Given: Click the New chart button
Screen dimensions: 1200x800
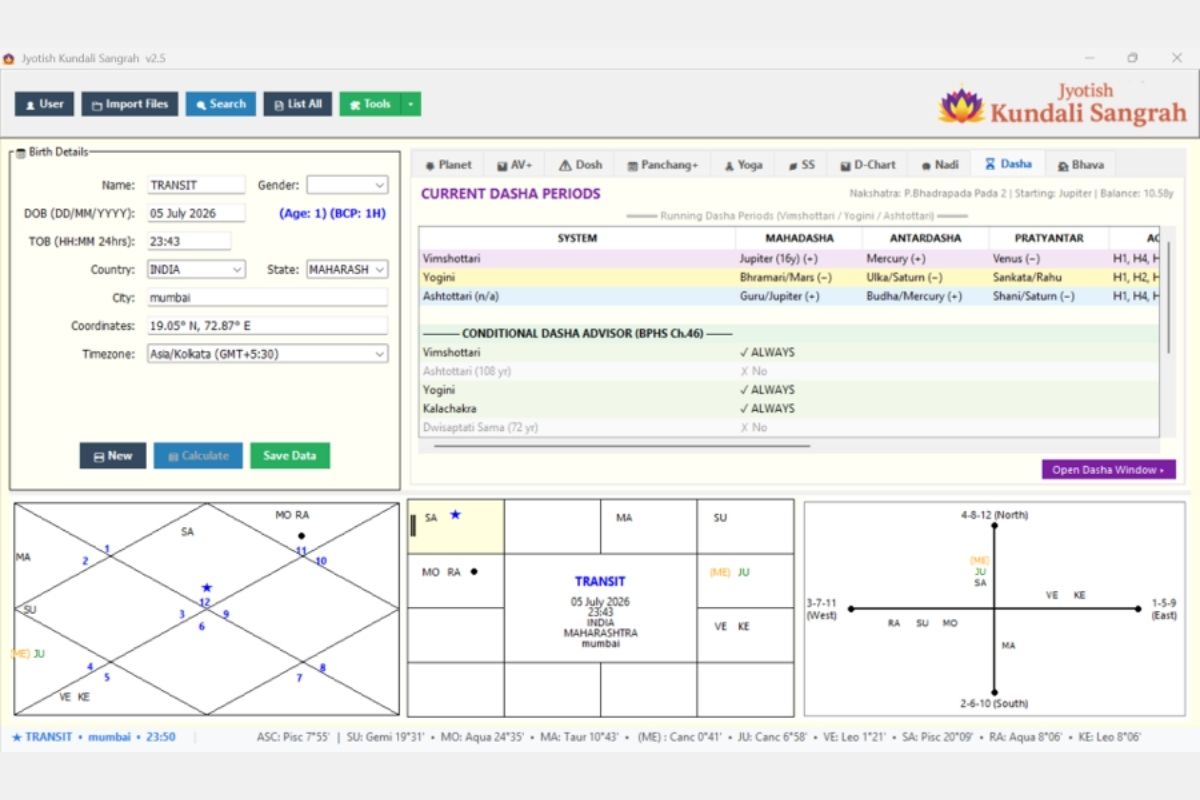Looking at the screenshot, I should click(113, 456).
